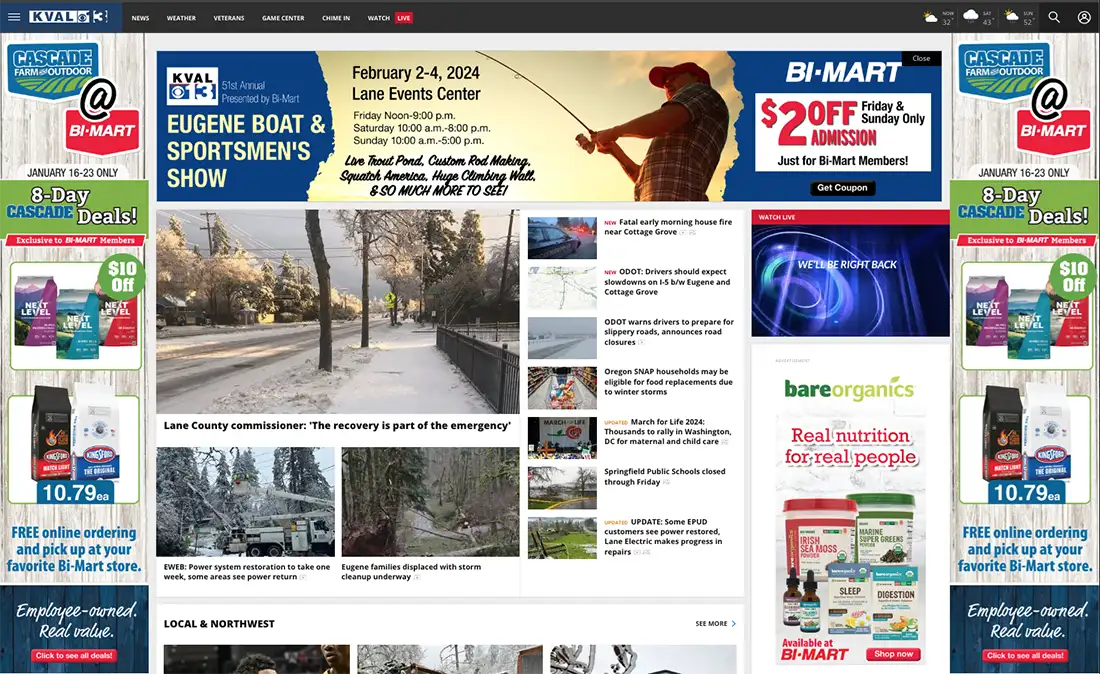Open Fatal early morning house fire story
Image resolution: width=1100 pixels, height=674 pixels.
point(668,227)
